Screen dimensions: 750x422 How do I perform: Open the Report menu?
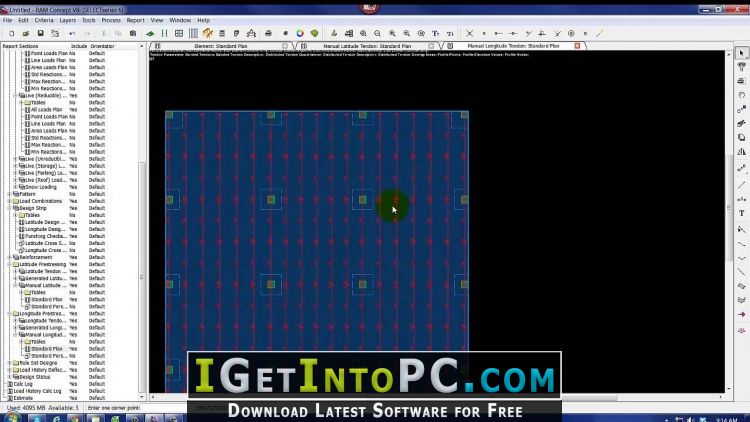135,21
